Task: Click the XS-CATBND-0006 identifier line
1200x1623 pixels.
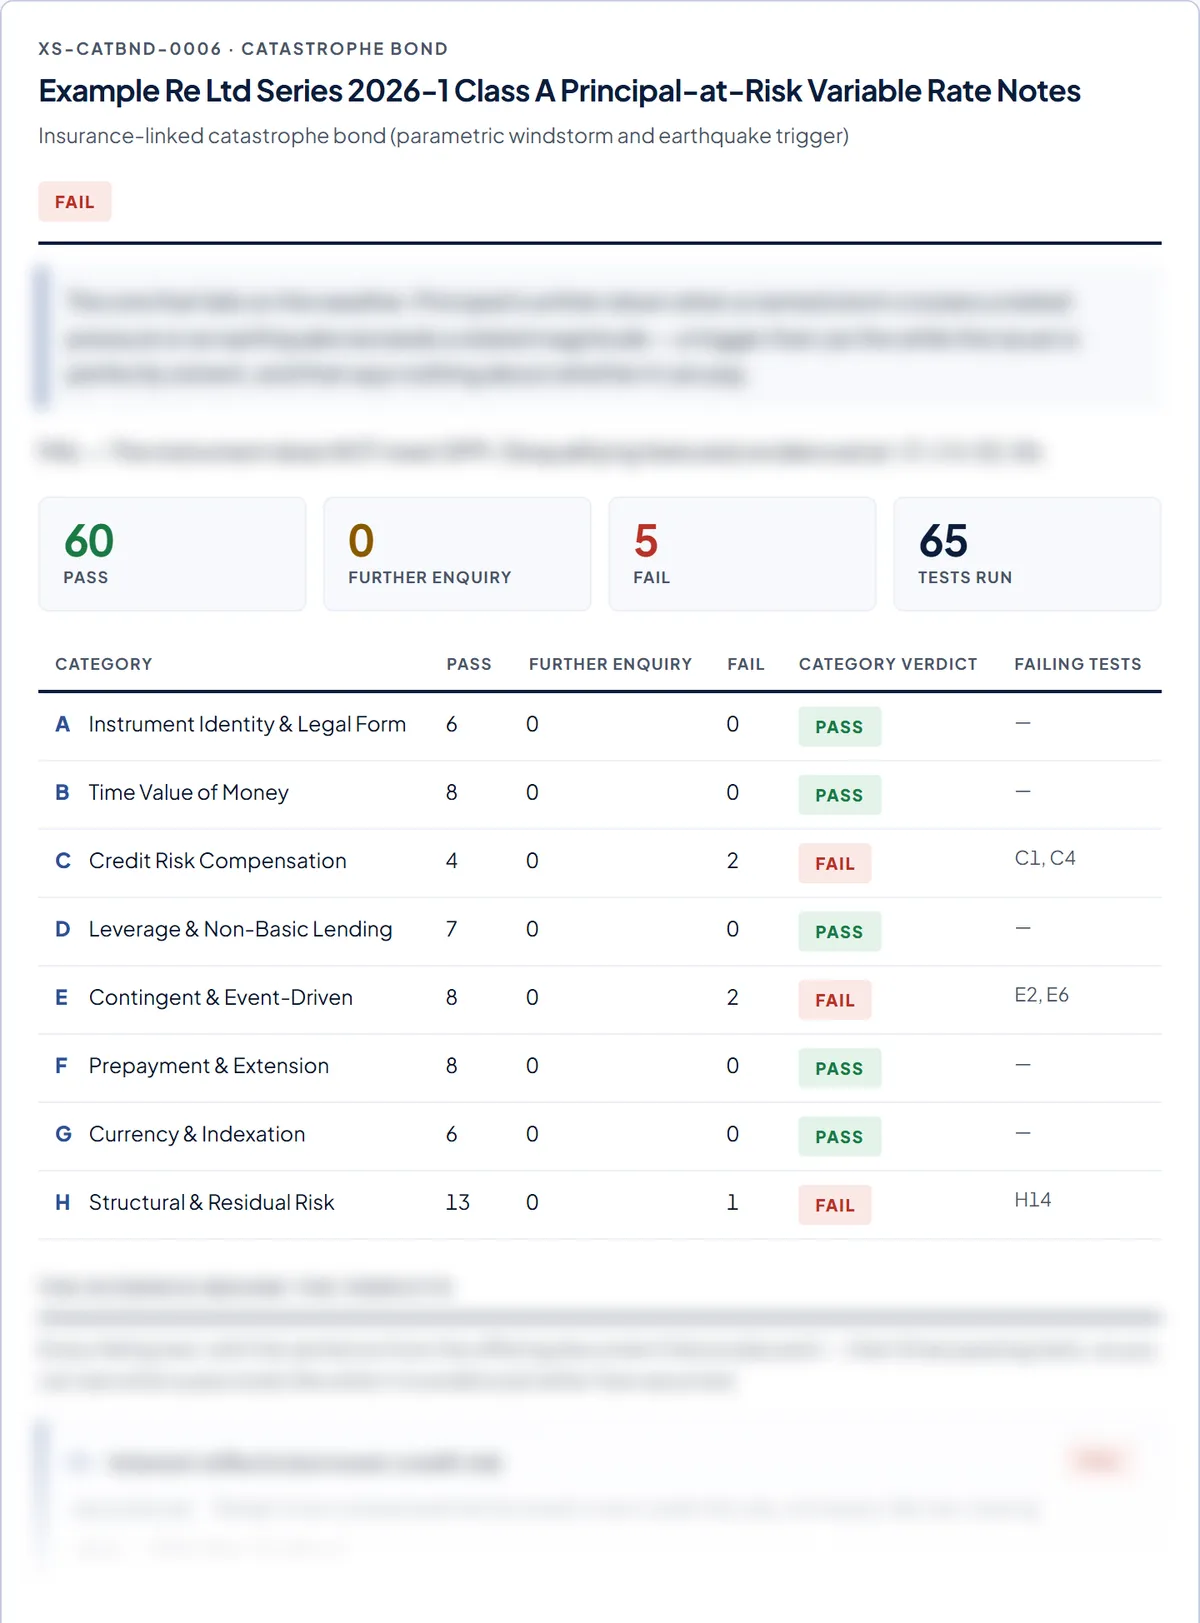Action: pyautogui.click(x=243, y=49)
